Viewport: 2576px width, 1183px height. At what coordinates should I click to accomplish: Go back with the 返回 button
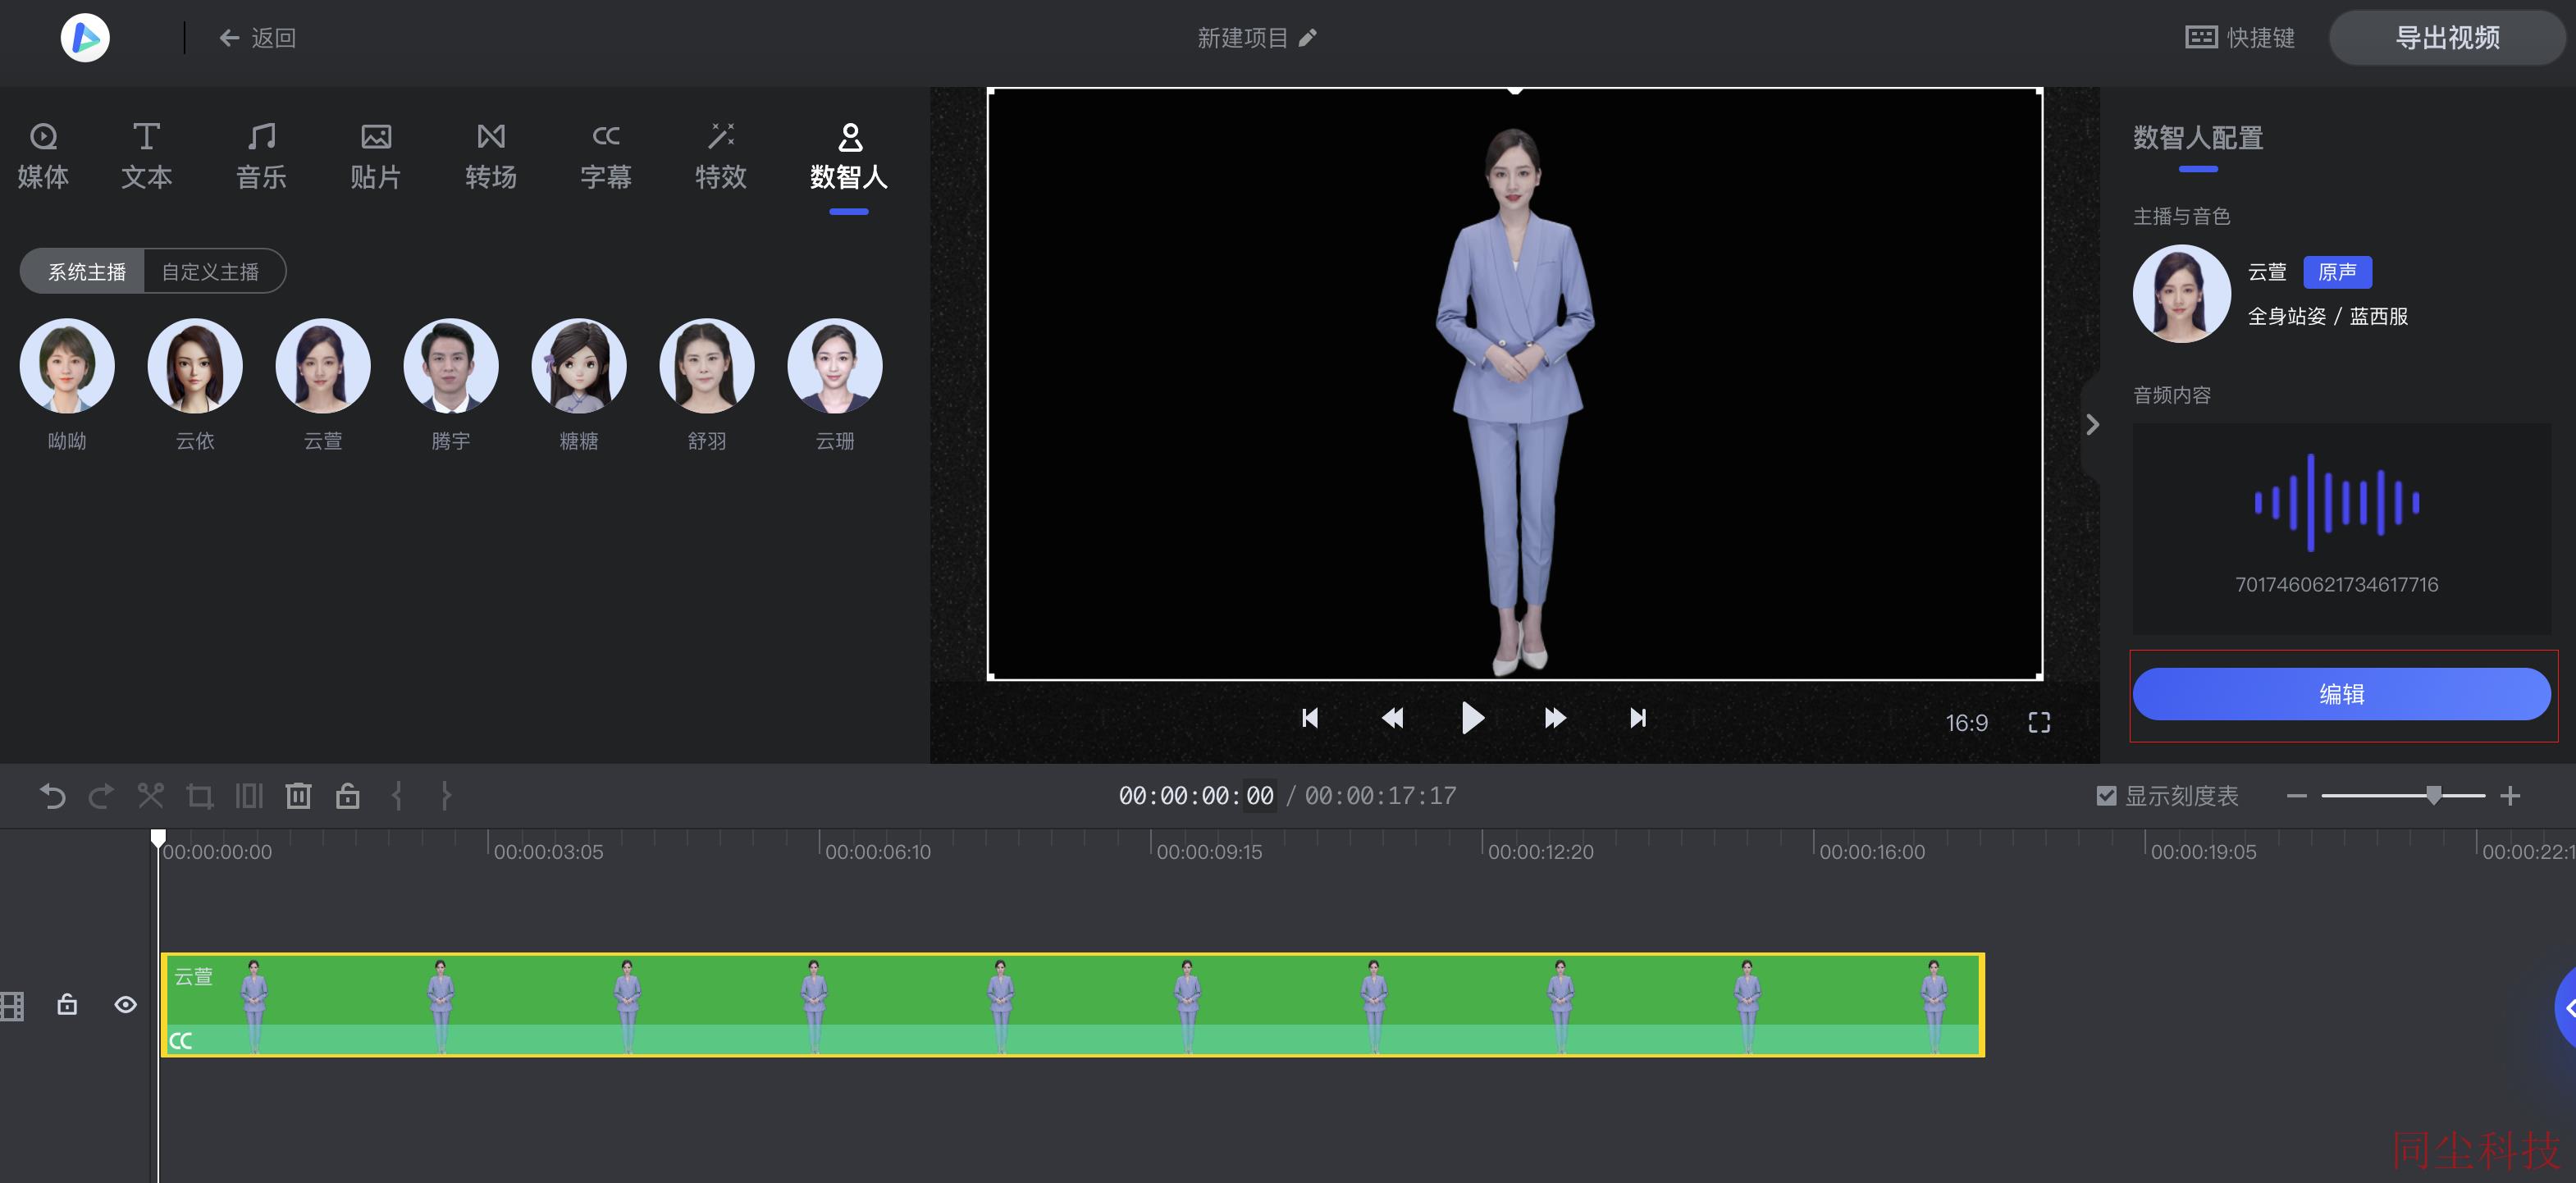258,38
